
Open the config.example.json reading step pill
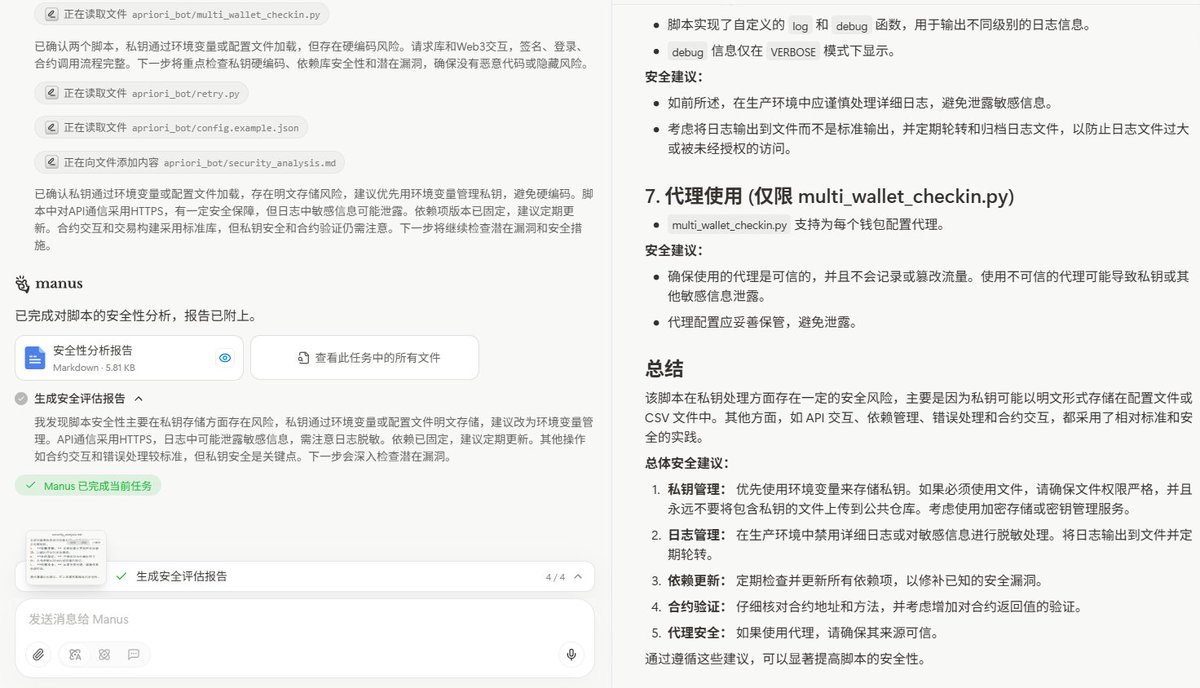(171, 127)
